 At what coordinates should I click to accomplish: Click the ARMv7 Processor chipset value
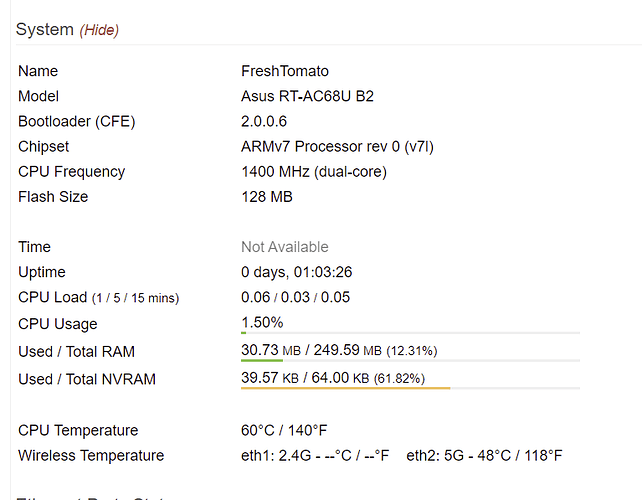coord(337,147)
